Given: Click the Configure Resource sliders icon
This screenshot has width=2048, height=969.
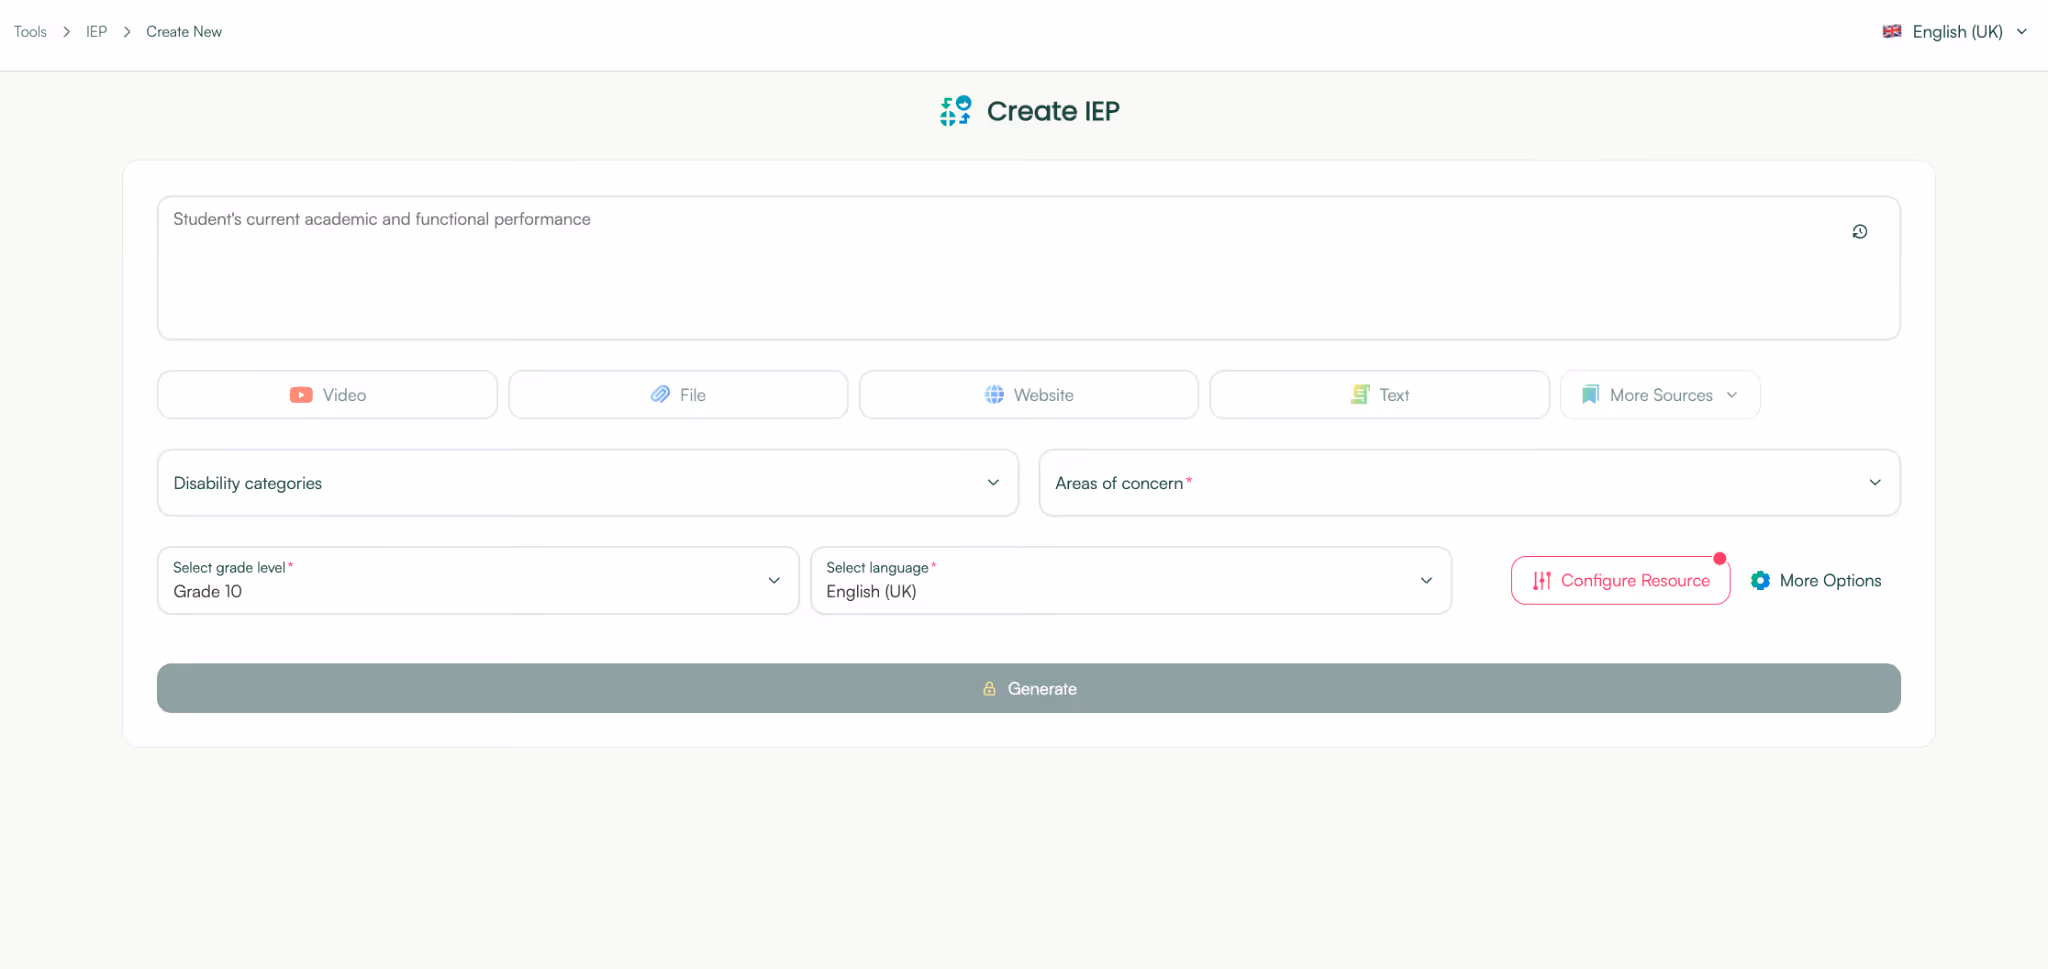Looking at the screenshot, I should coord(1540,580).
